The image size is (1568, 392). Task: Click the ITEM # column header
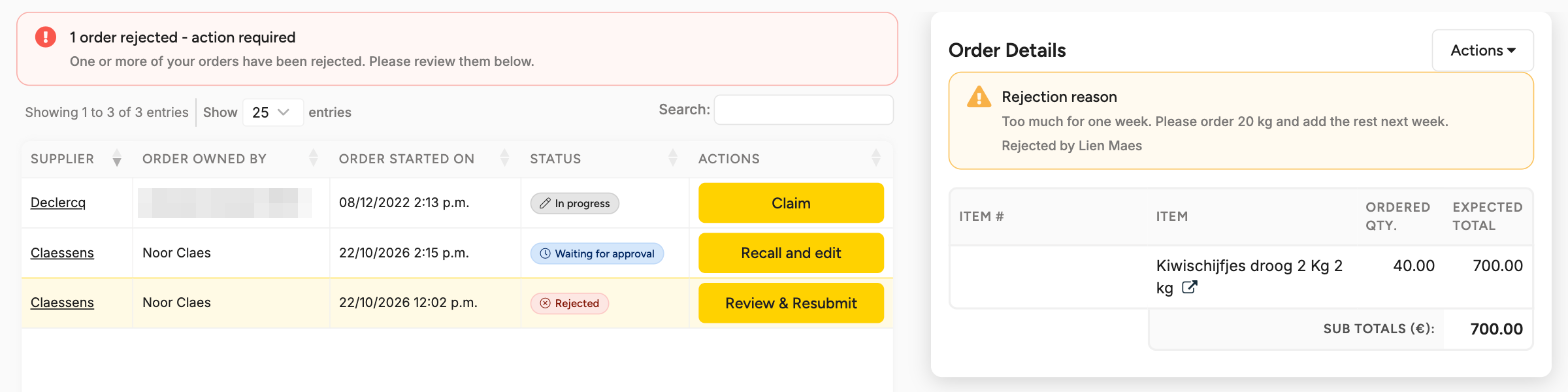tap(981, 216)
